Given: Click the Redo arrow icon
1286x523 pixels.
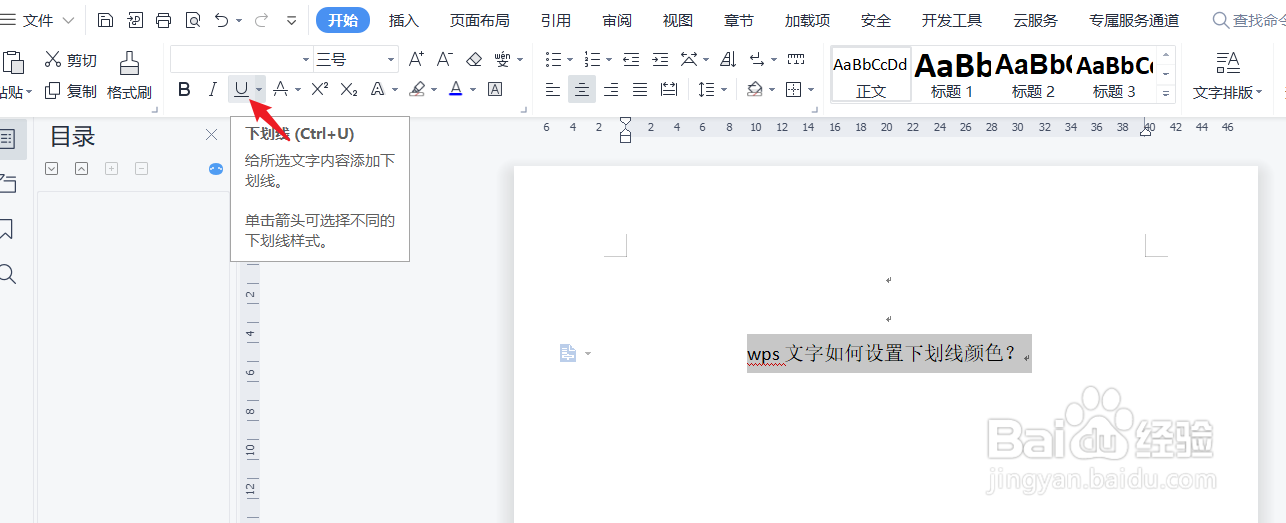Looking at the screenshot, I should [x=262, y=20].
